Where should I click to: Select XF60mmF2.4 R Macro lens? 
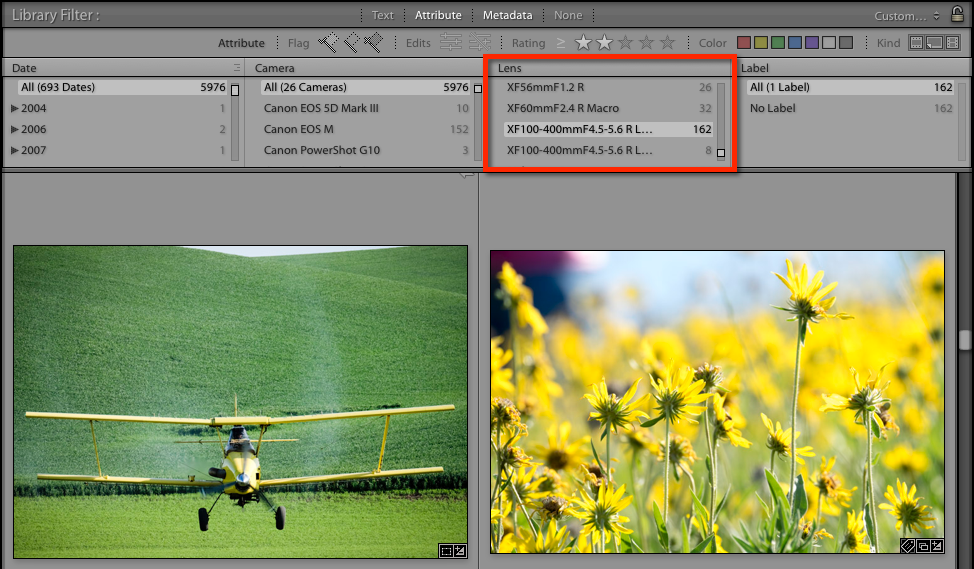[x=609, y=108]
